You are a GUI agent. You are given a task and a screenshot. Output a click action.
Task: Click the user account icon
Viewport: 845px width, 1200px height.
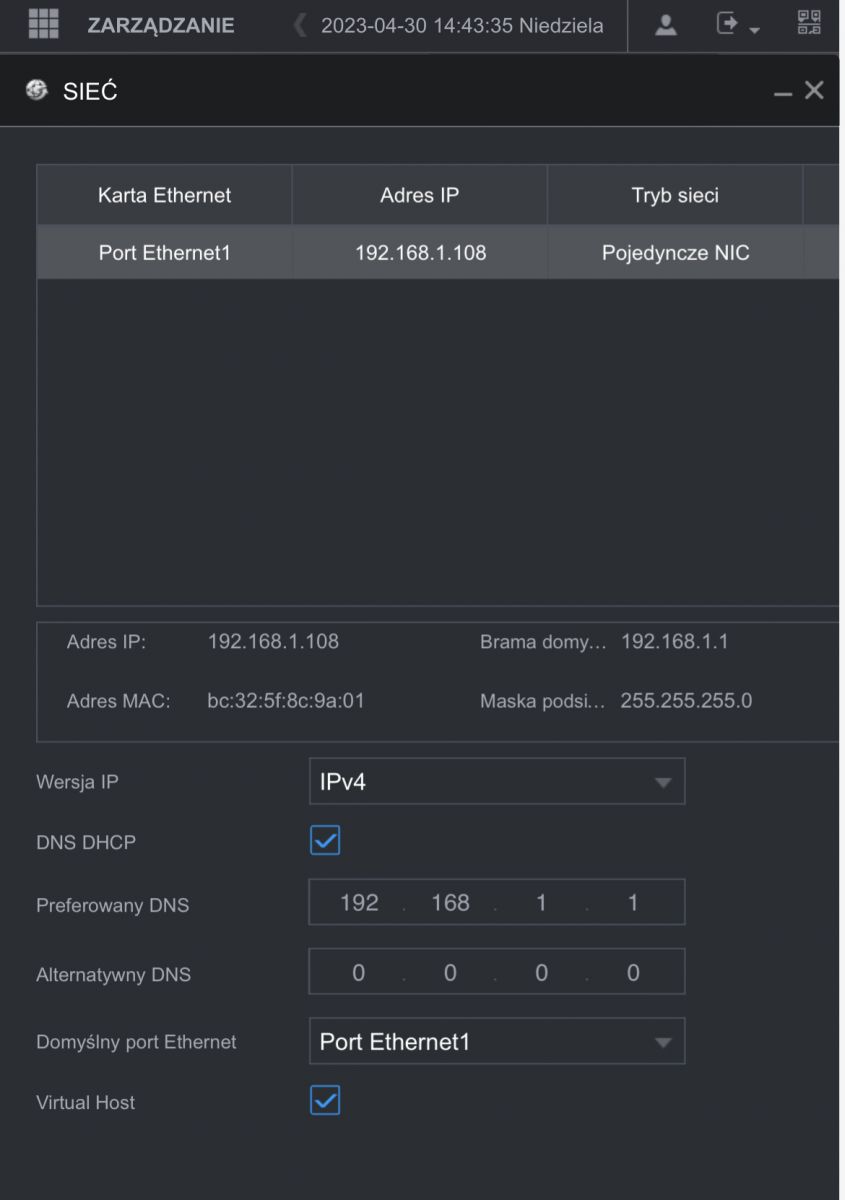tap(665, 26)
